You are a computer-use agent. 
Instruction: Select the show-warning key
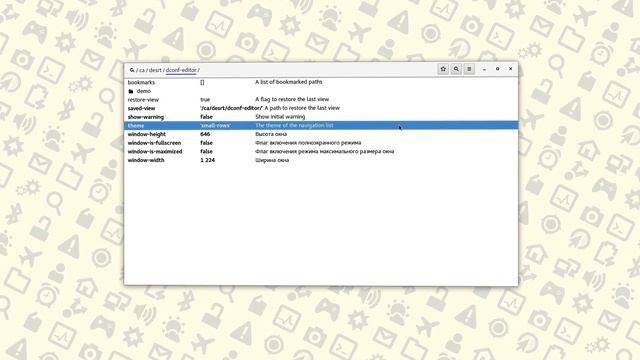click(x=321, y=117)
